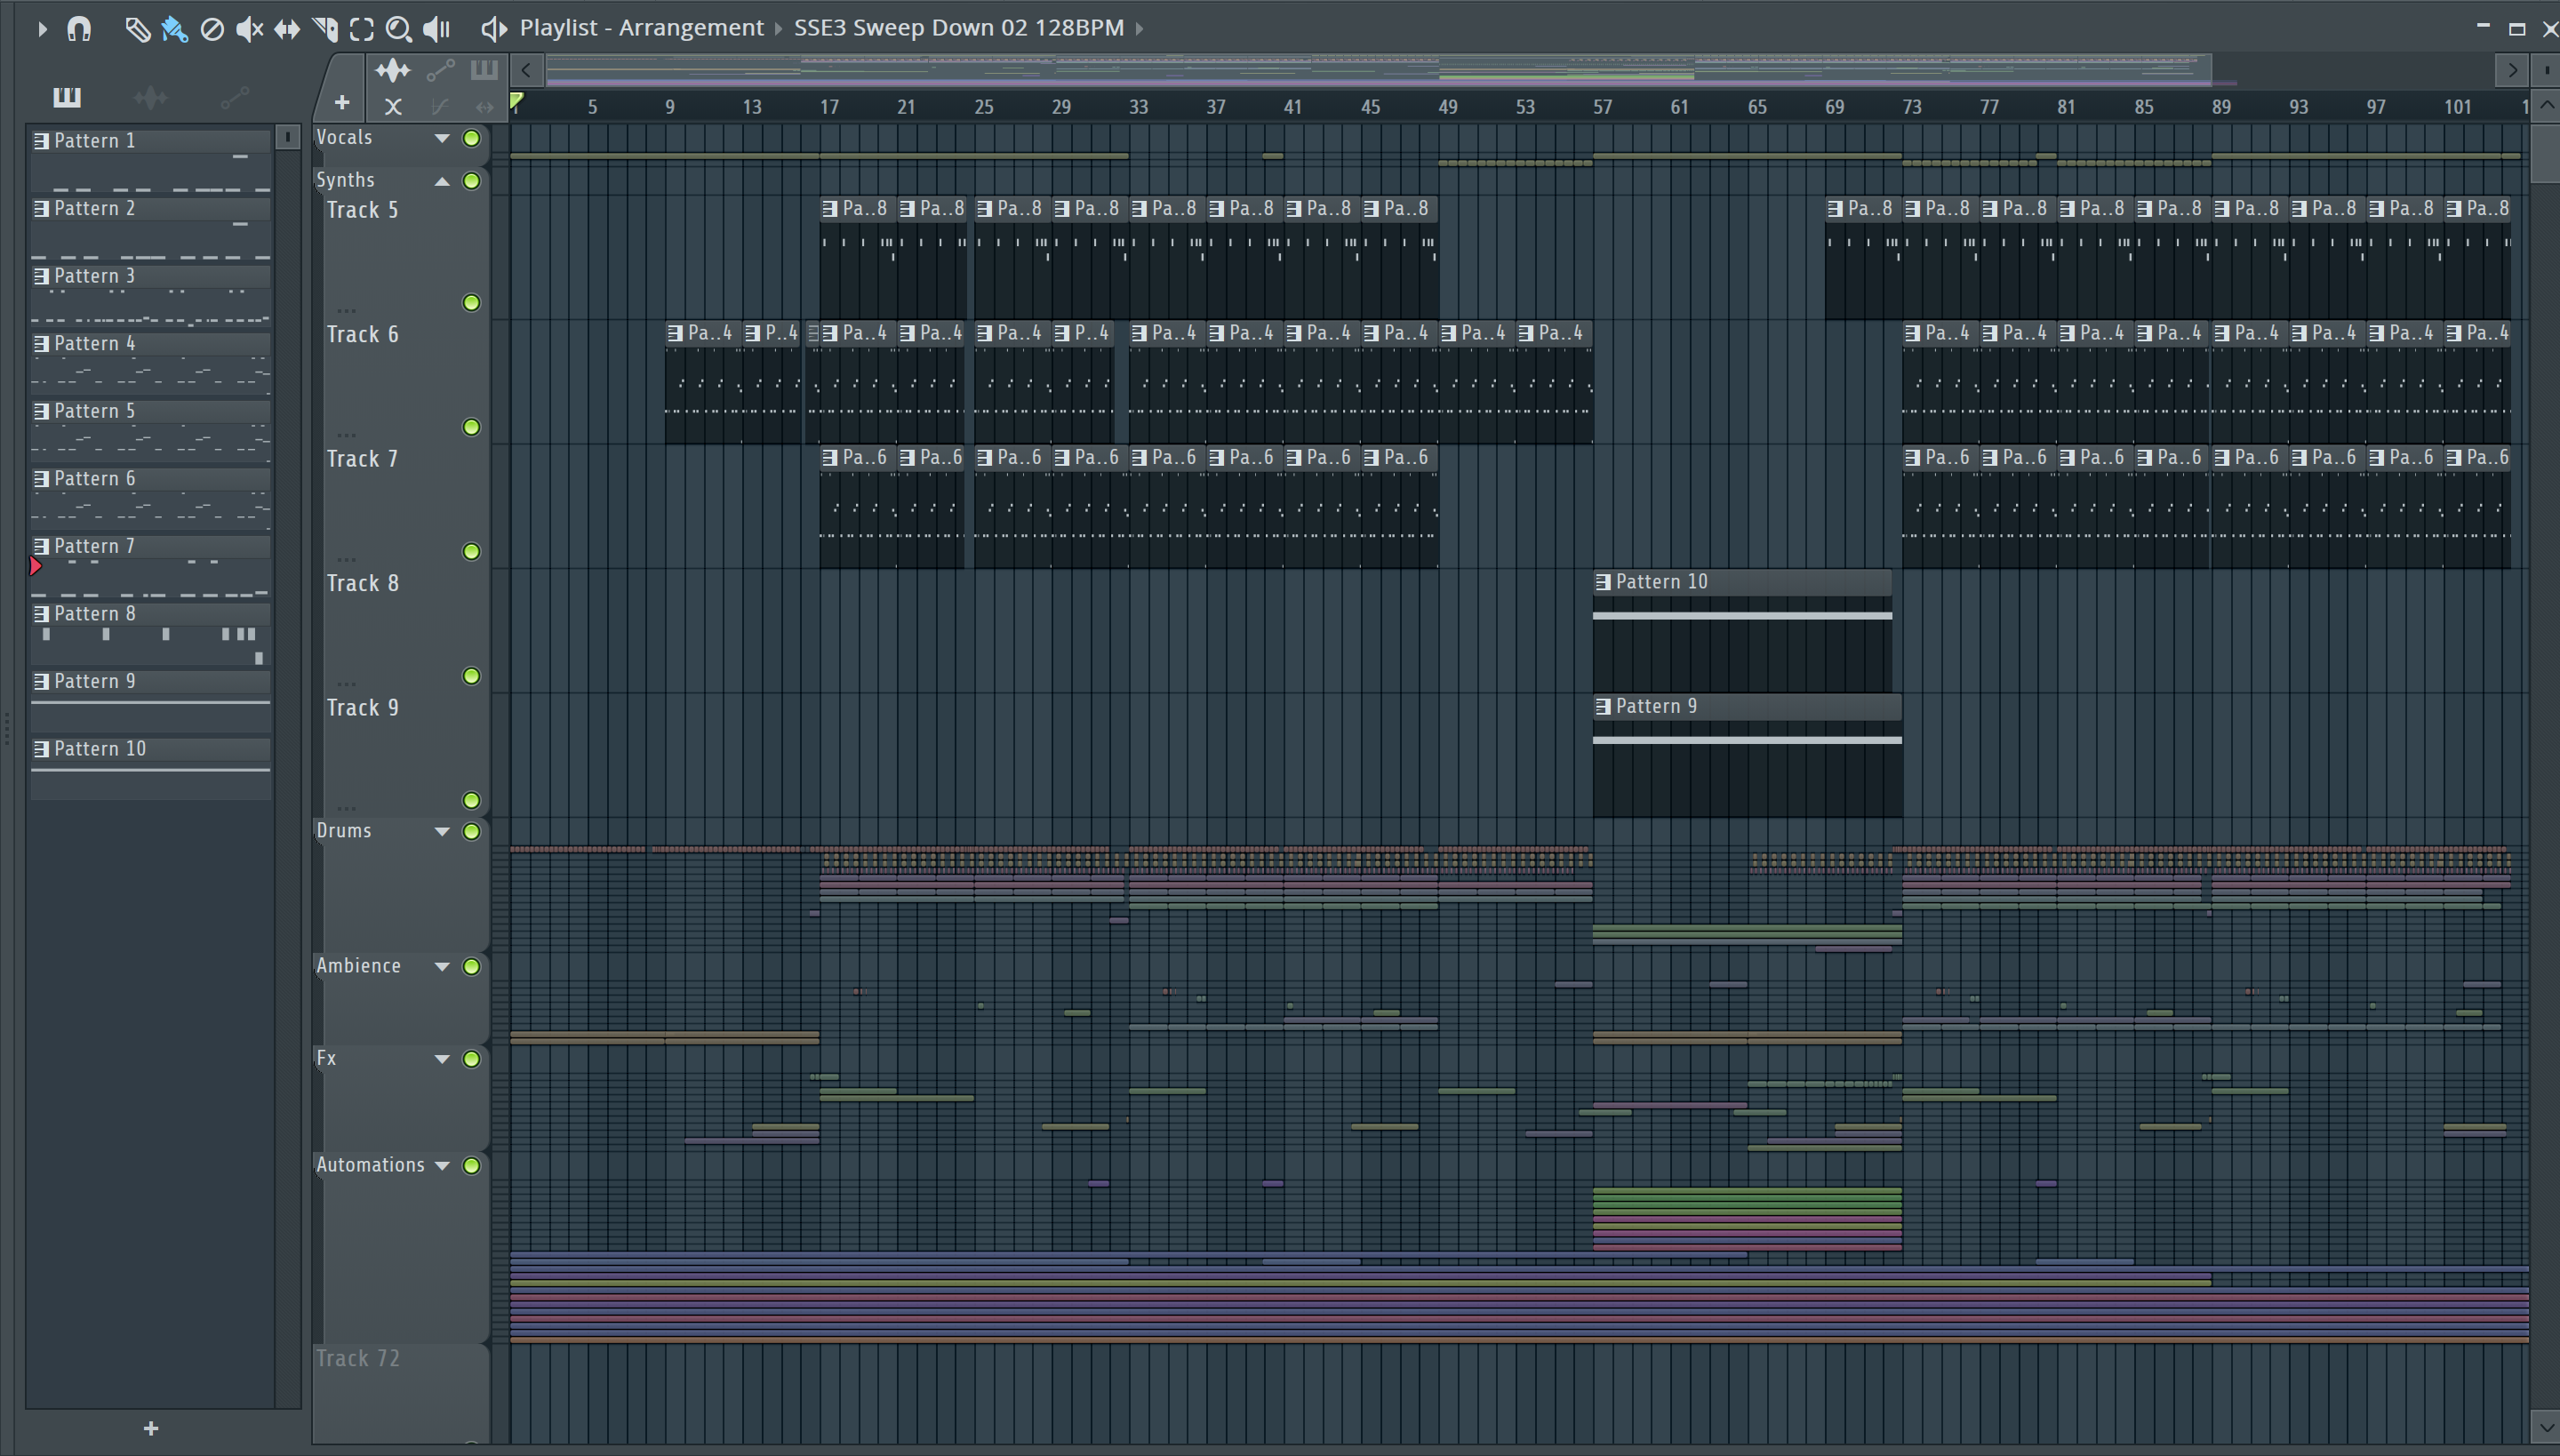2560x1456 pixels.
Task: Expand the Ambience track group
Action: (441, 967)
